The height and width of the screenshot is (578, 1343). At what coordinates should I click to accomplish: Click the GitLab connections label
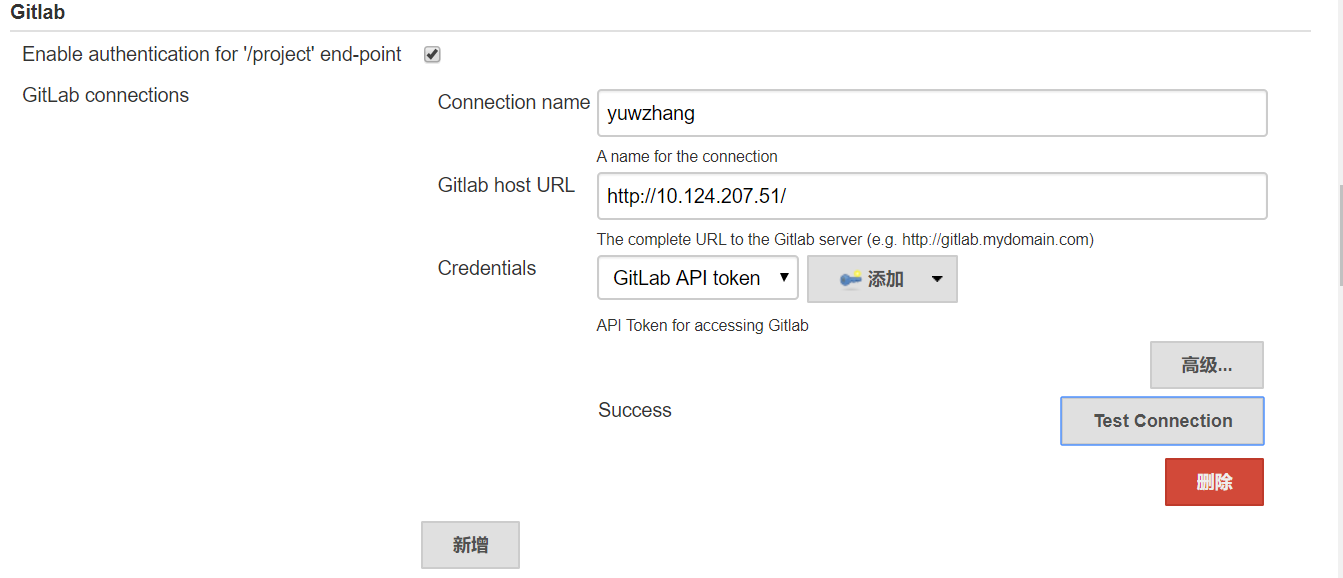(105, 95)
